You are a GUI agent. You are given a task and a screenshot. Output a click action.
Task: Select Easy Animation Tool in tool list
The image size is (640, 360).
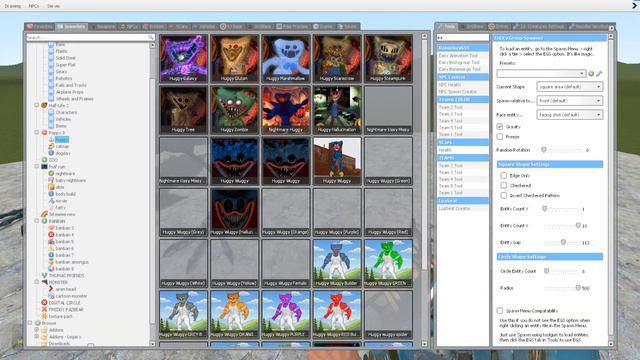click(x=462, y=56)
